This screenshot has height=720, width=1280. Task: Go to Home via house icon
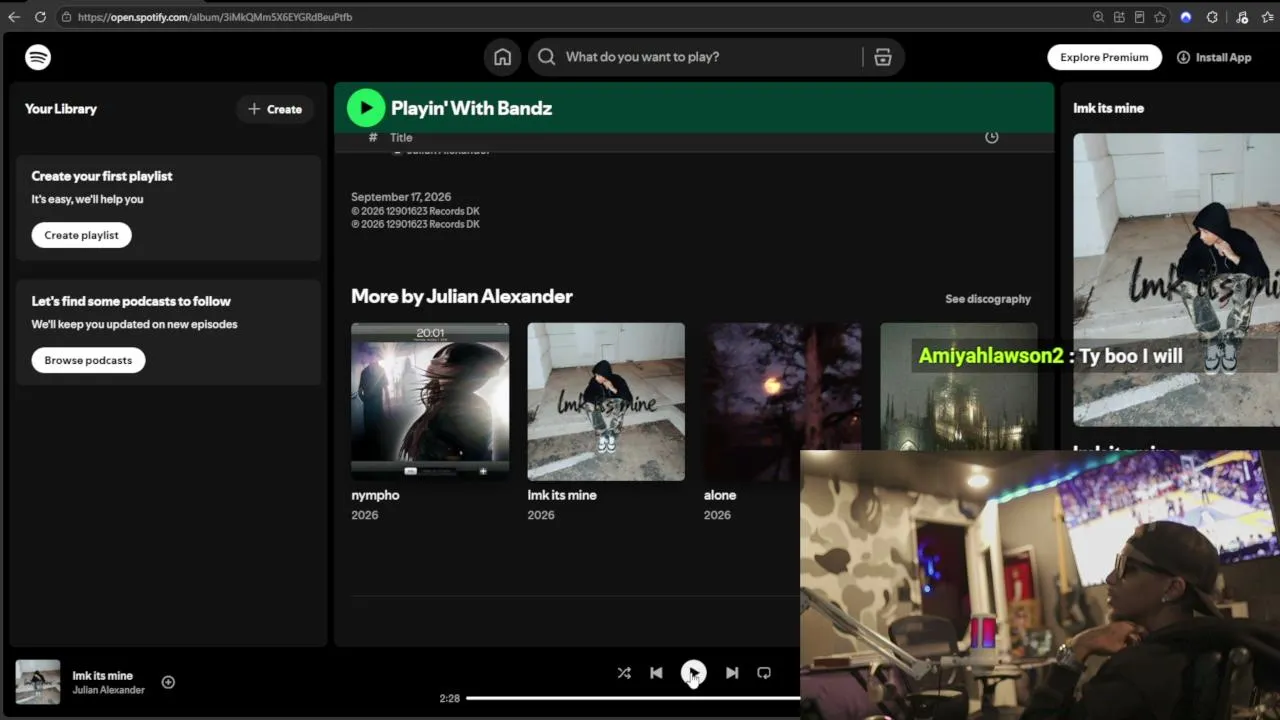tap(502, 57)
